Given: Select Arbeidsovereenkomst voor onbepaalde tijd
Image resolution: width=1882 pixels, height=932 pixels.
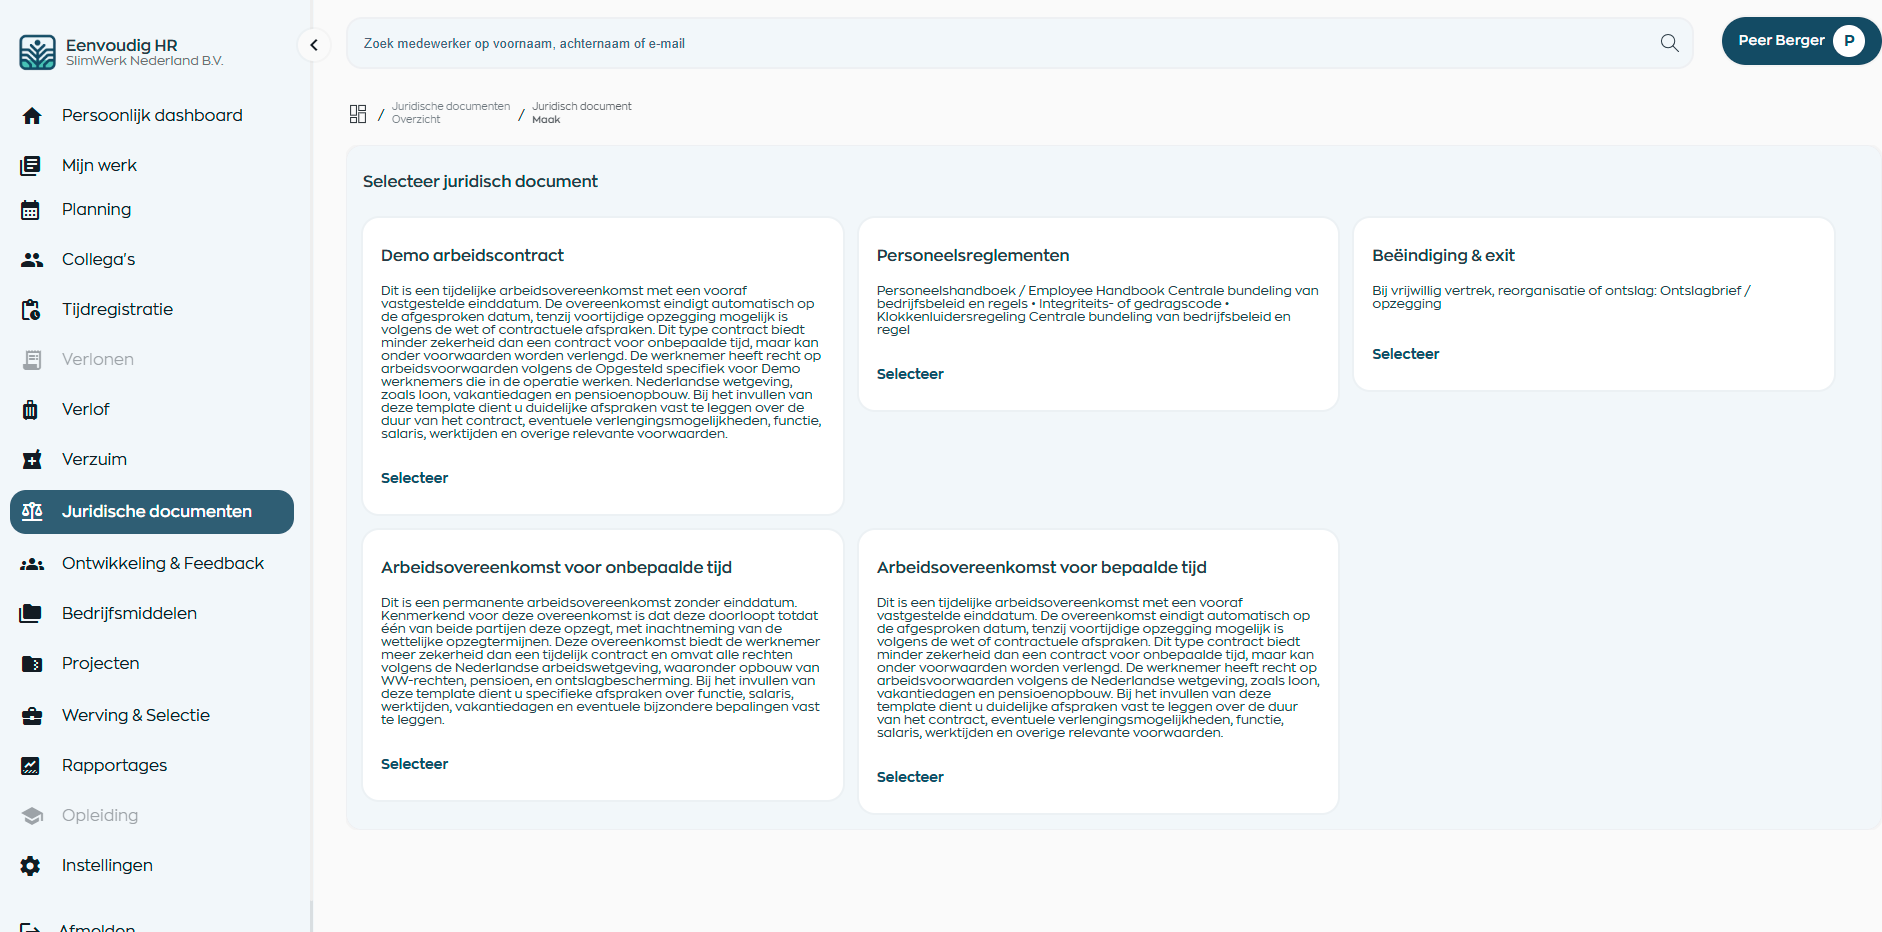Looking at the screenshot, I should click(414, 764).
